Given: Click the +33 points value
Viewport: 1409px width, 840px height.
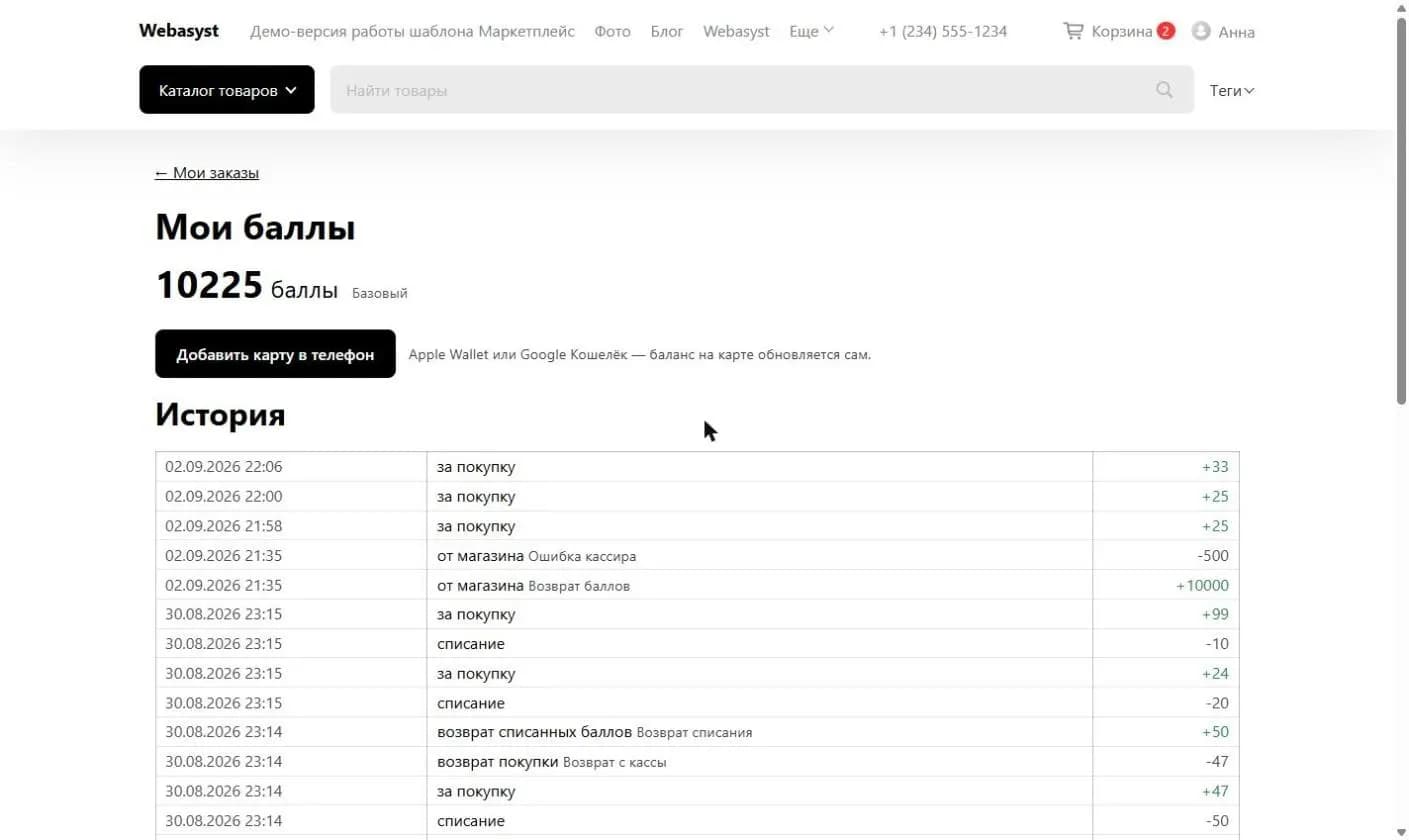Looking at the screenshot, I should pyautogui.click(x=1215, y=467).
